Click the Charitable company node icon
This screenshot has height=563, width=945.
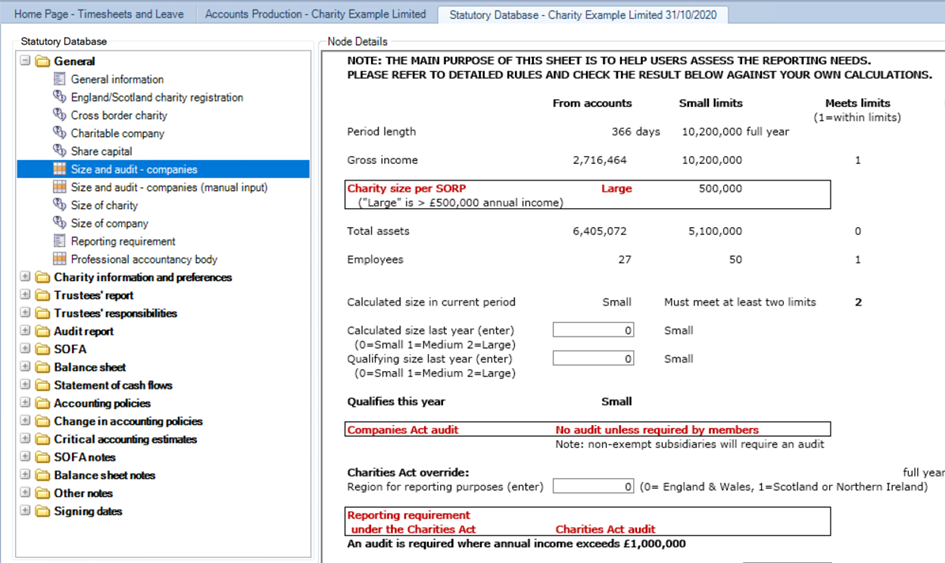[x=59, y=133]
